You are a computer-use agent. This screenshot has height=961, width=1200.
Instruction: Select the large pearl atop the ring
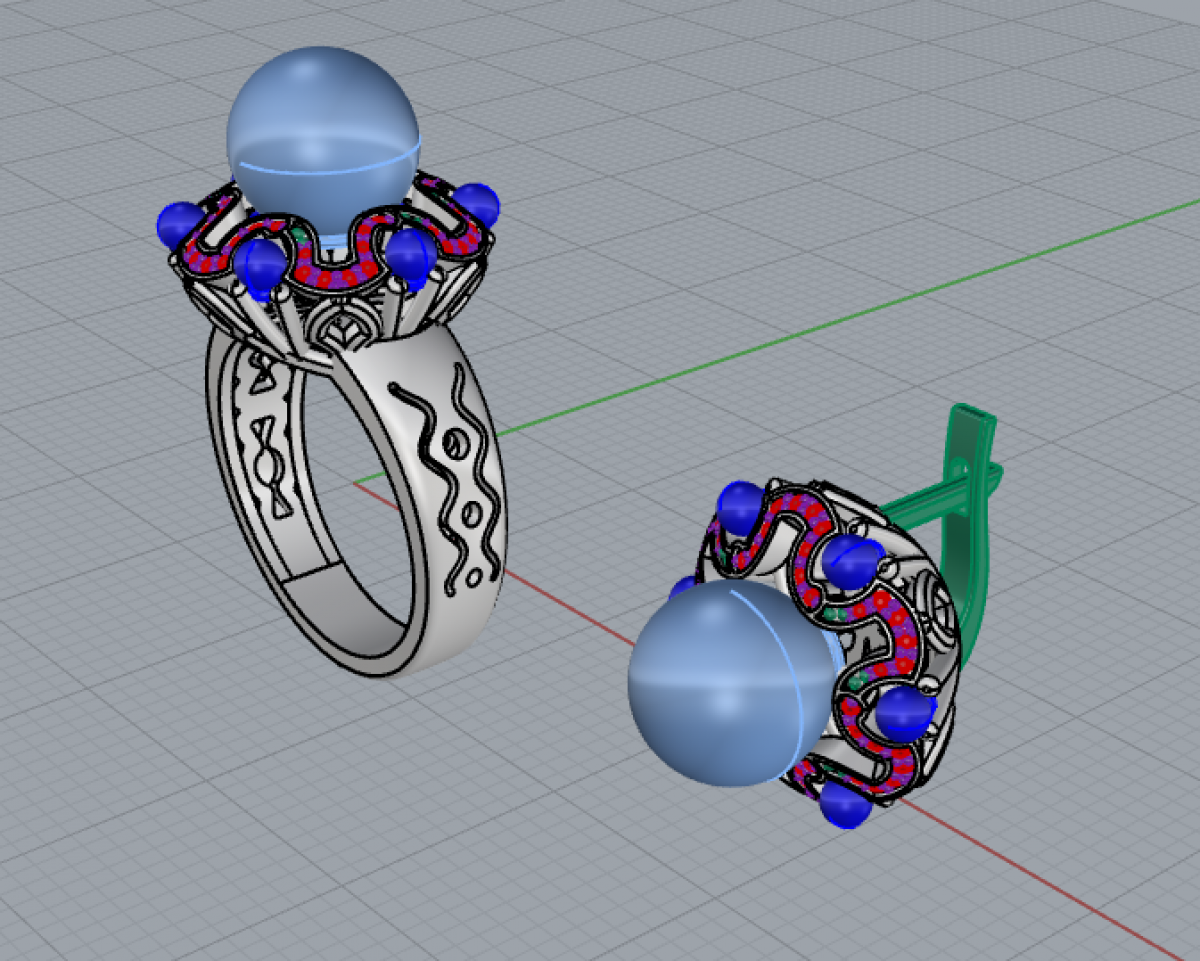(x=322, y=139)
